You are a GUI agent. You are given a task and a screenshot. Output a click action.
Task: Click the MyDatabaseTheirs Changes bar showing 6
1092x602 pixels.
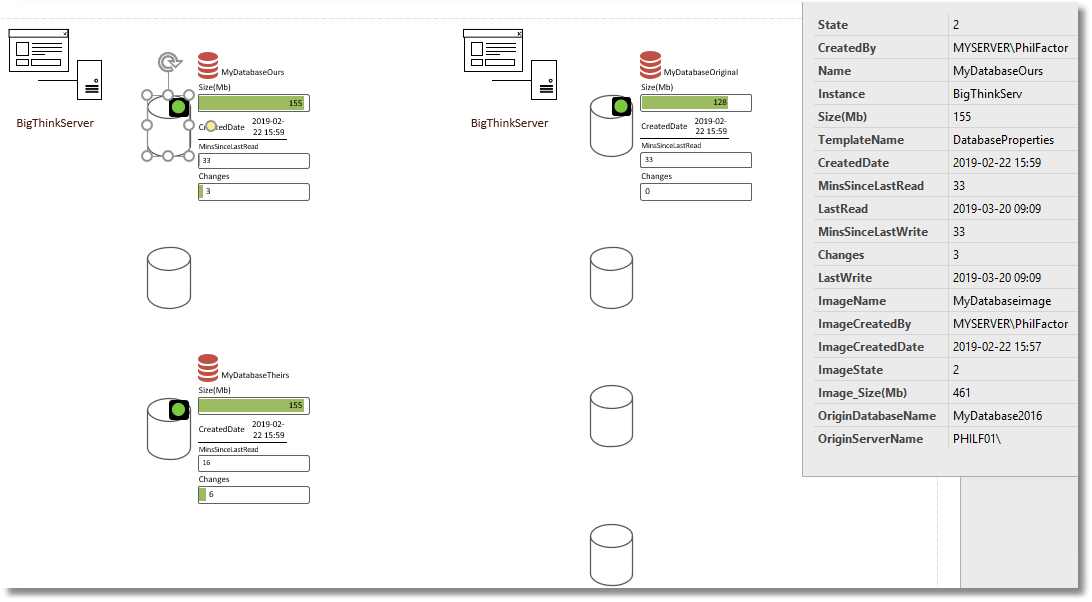coord(254,495)
